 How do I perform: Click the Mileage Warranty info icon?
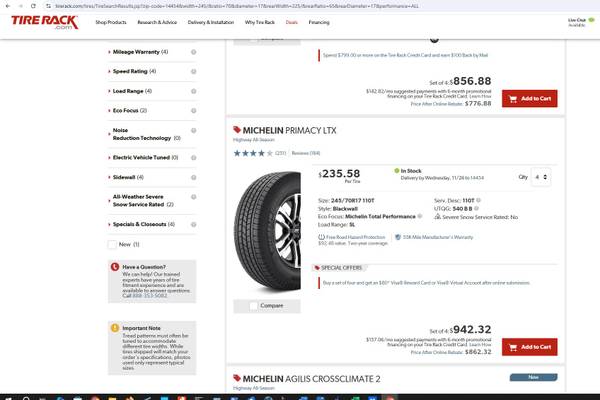[192, 51]
